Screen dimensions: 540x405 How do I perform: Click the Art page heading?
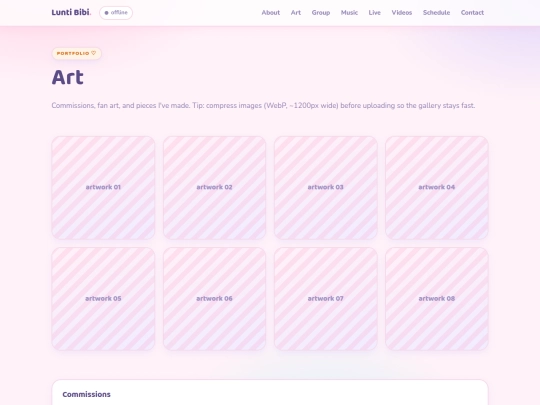tap(68, 77)
